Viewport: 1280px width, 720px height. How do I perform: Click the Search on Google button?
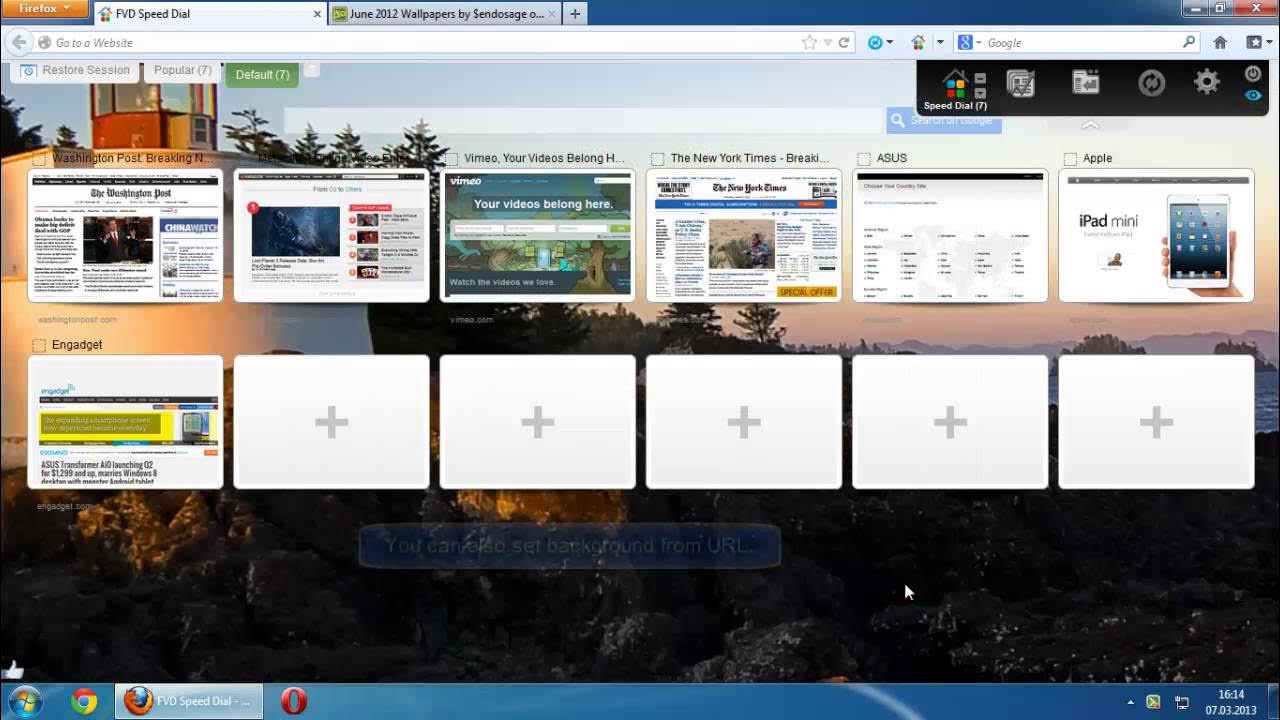pos(943,120)
